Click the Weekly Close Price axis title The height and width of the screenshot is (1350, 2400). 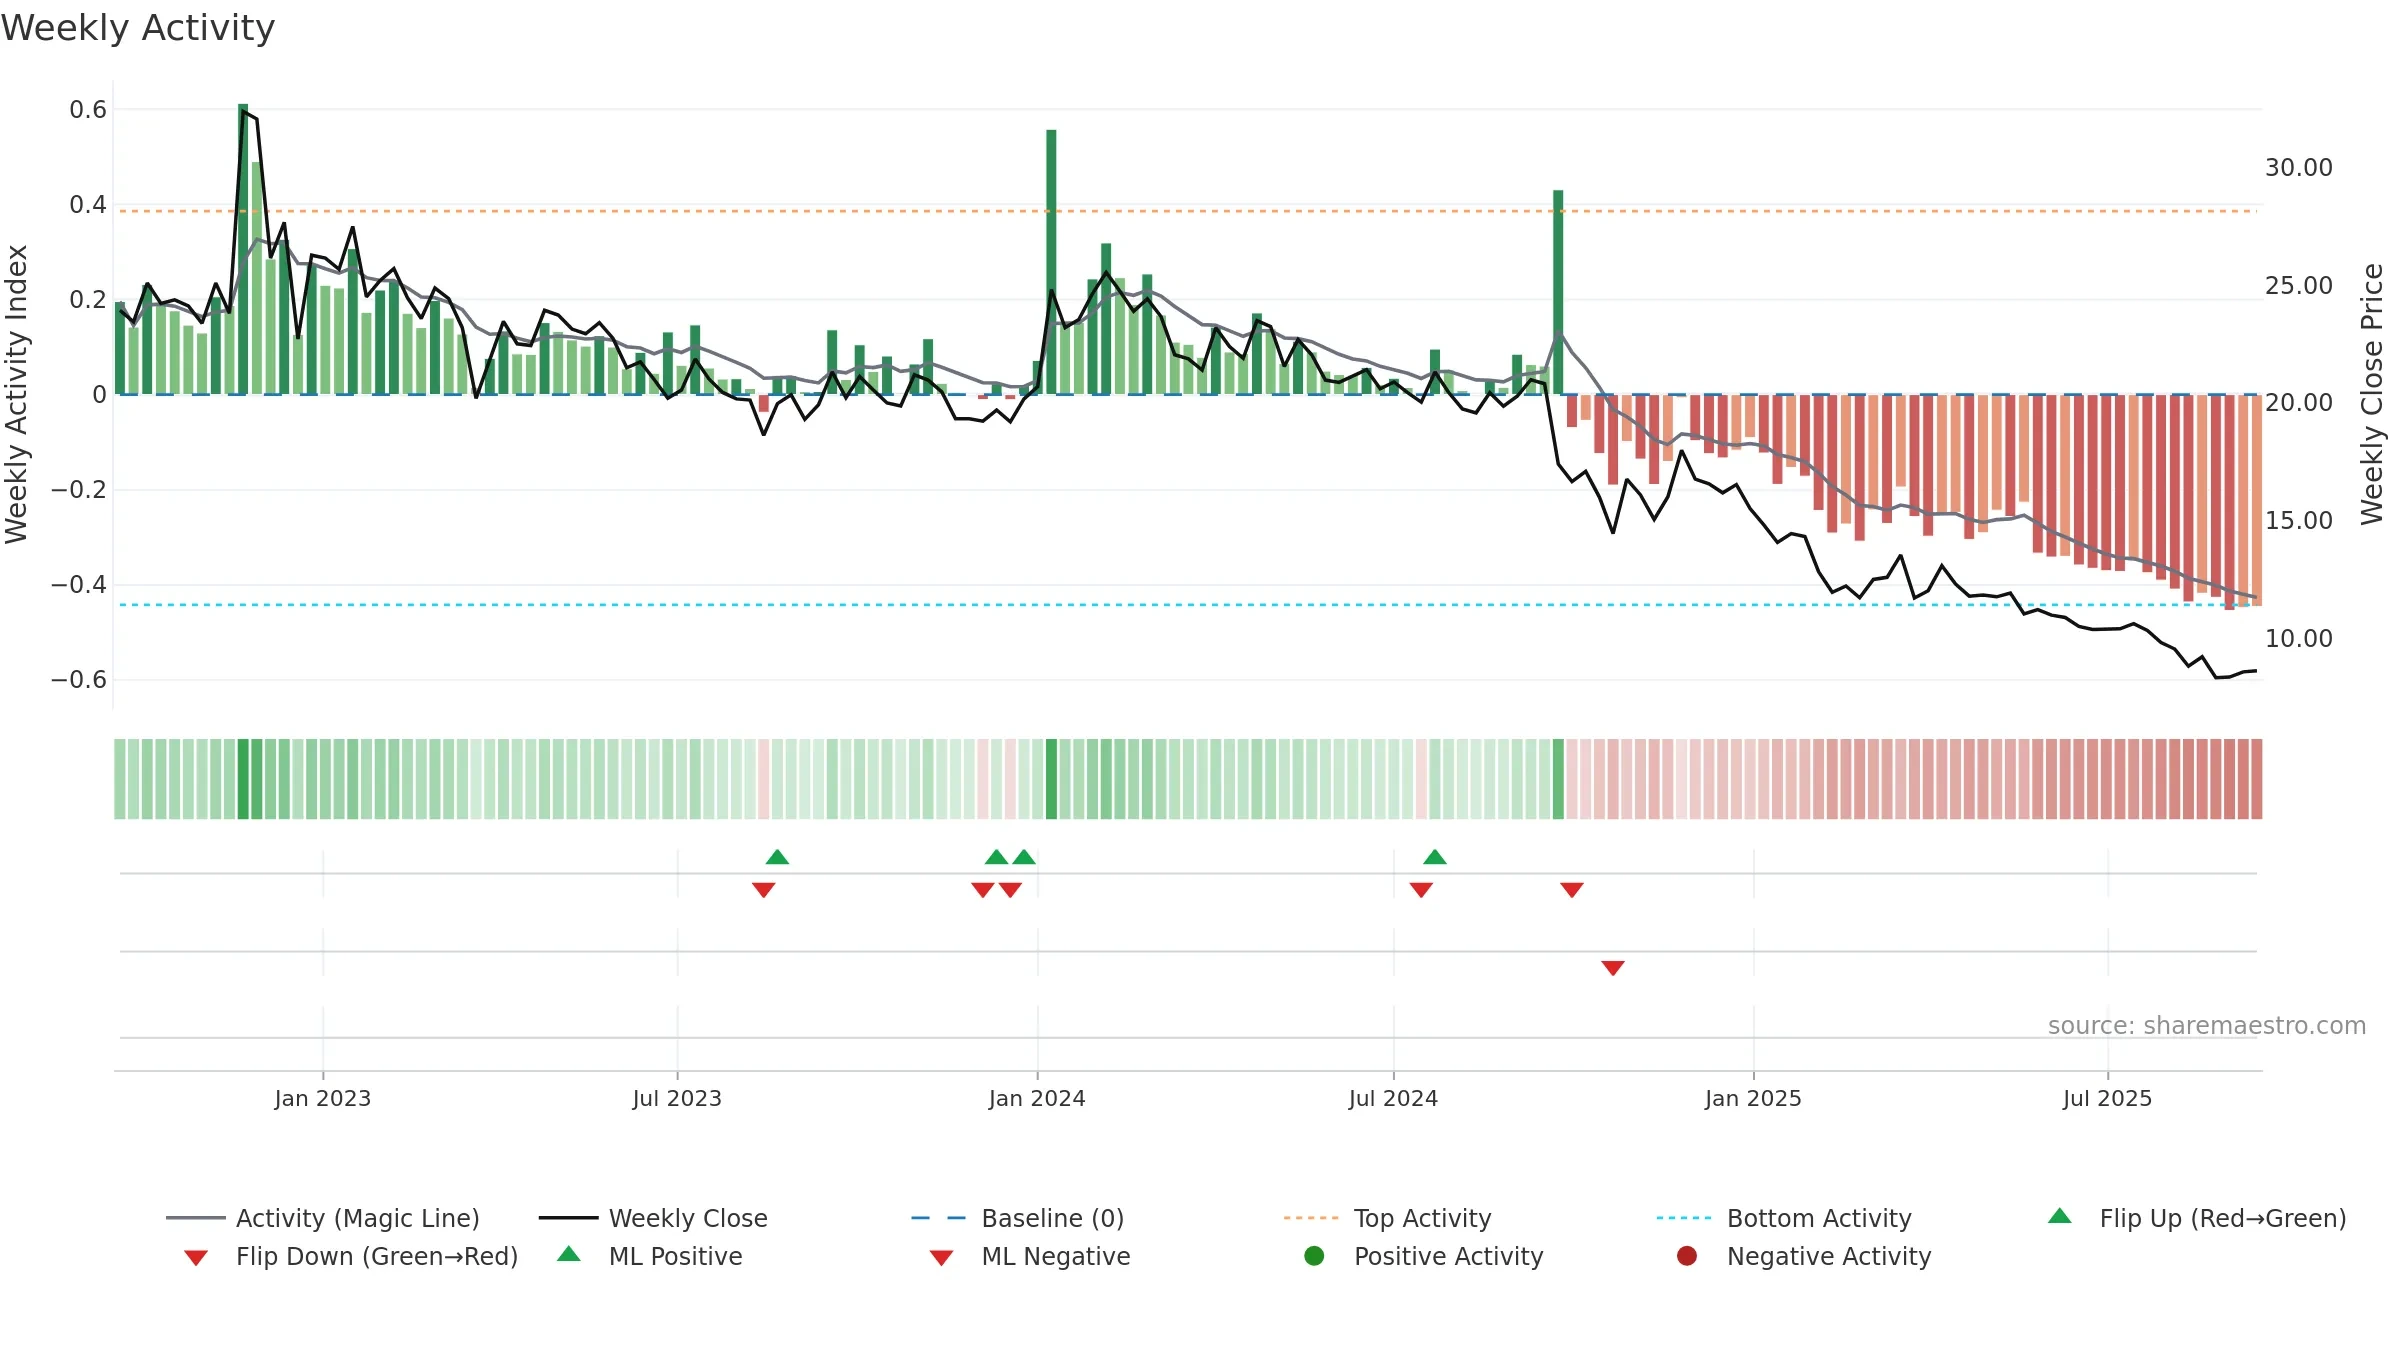[x=2372, y=394]
